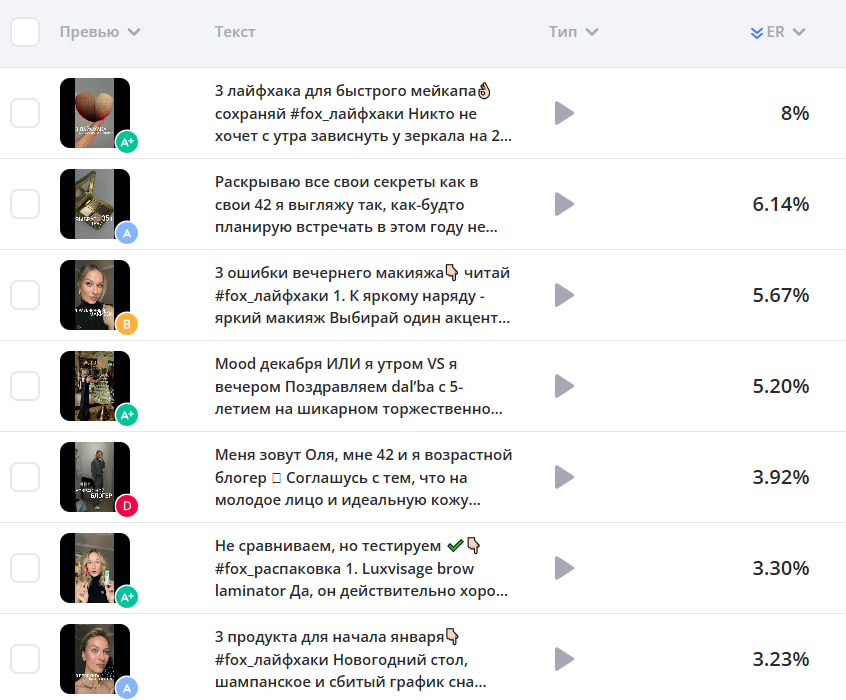Viewport: 846px width, 700px height.
Task: Click text 3 лайфхака для быстрого мейкапа
Action: [345, 91]
